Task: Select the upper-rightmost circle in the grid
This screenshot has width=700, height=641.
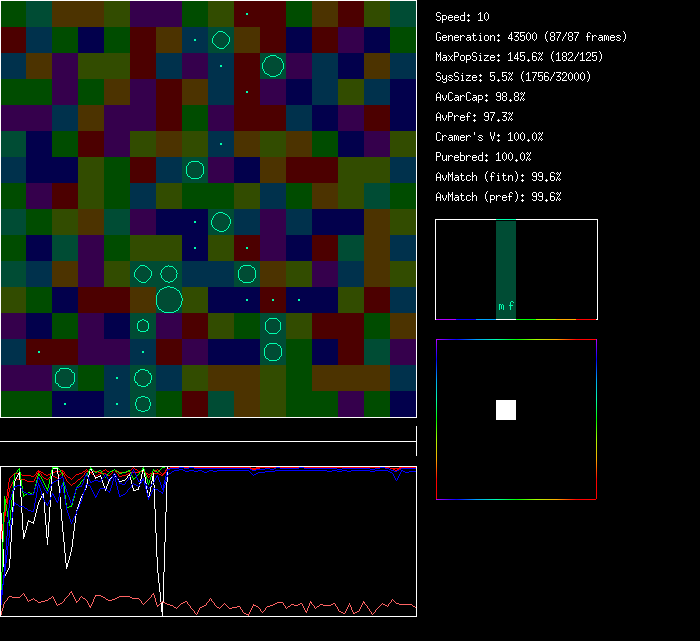Action: tap(273, 66)
